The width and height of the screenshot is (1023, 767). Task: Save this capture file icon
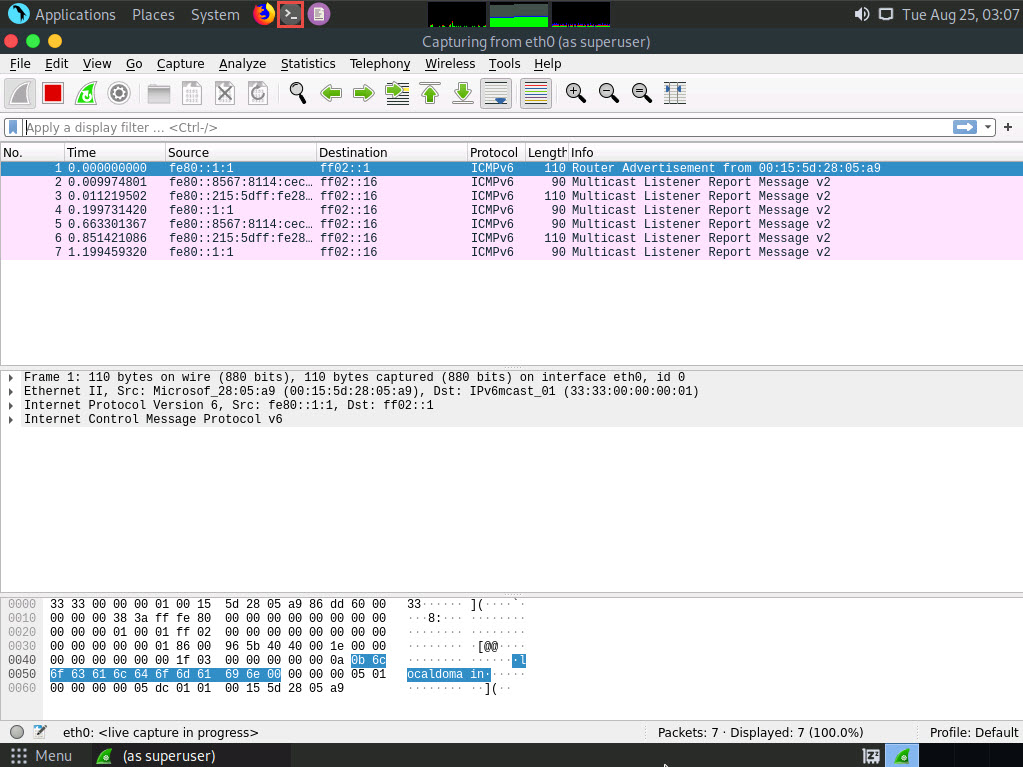192,93
